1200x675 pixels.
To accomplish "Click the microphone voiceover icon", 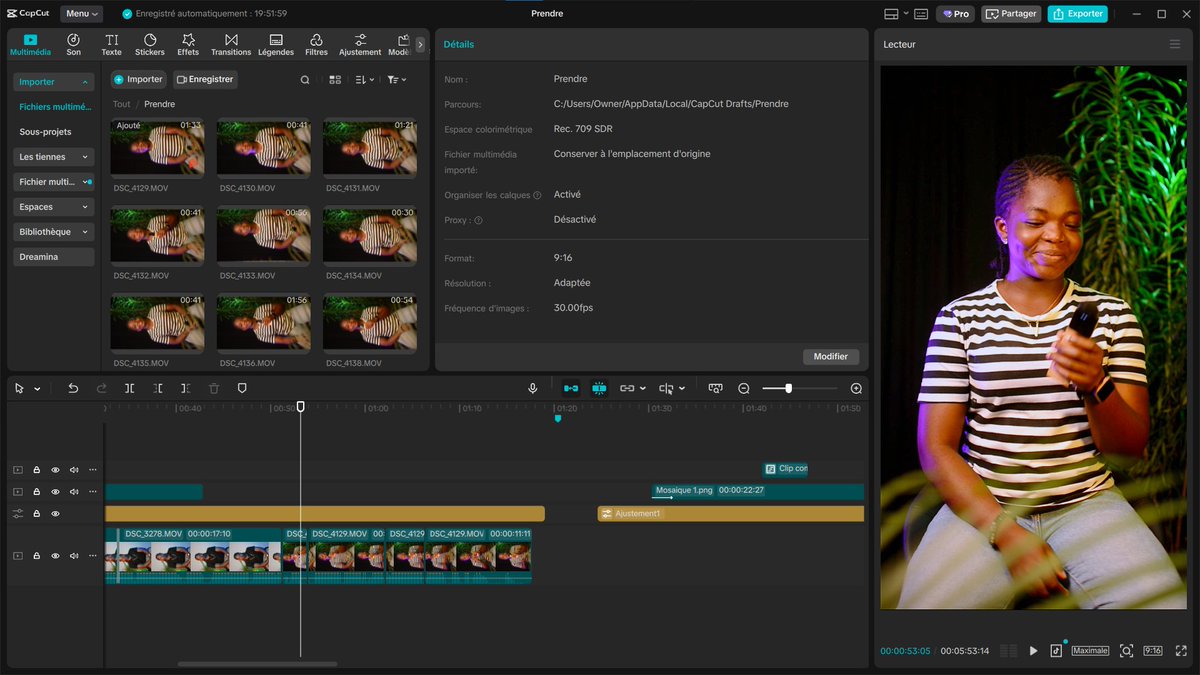I will (x=533, y=388).
